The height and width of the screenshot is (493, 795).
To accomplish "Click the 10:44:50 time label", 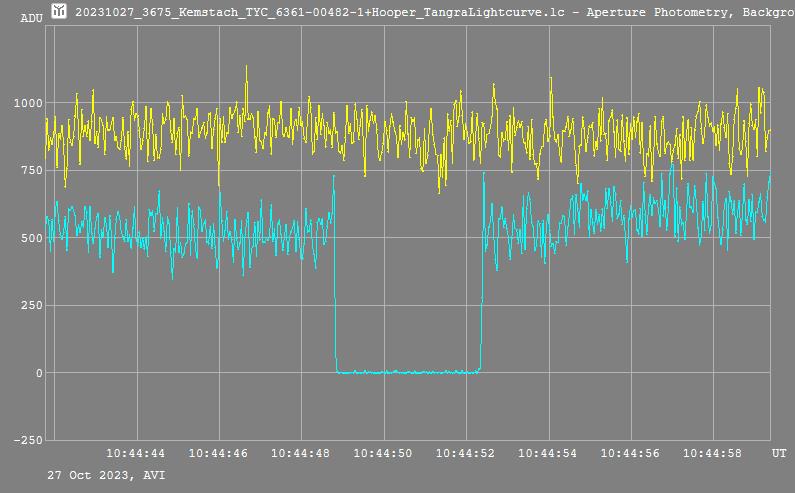I will point(383,453).
